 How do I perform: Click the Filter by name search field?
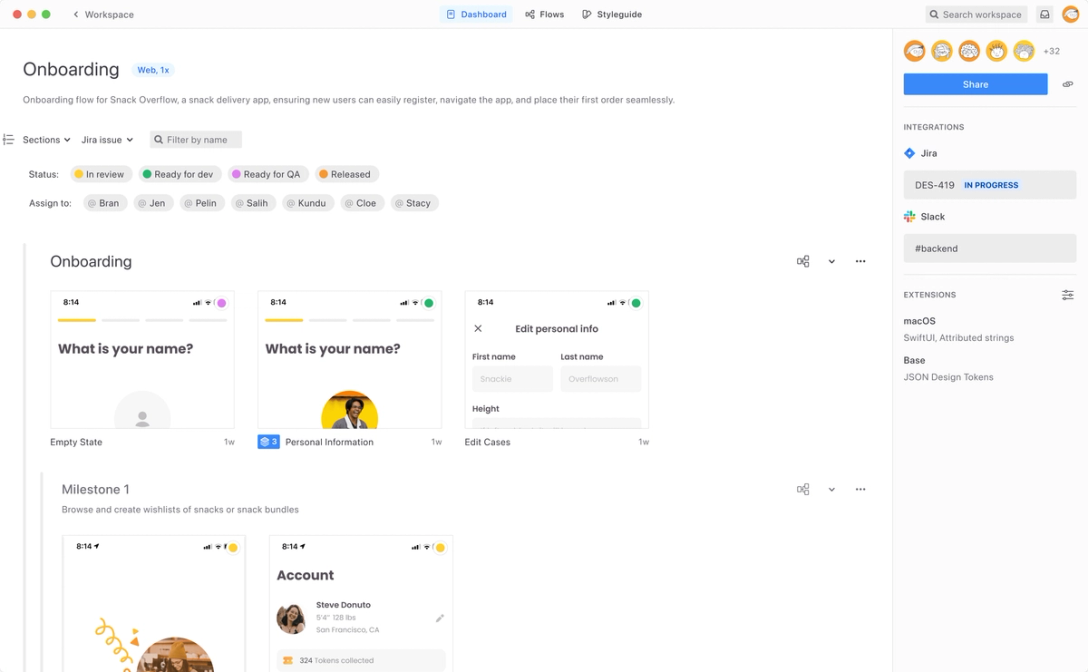coord(195,139)
